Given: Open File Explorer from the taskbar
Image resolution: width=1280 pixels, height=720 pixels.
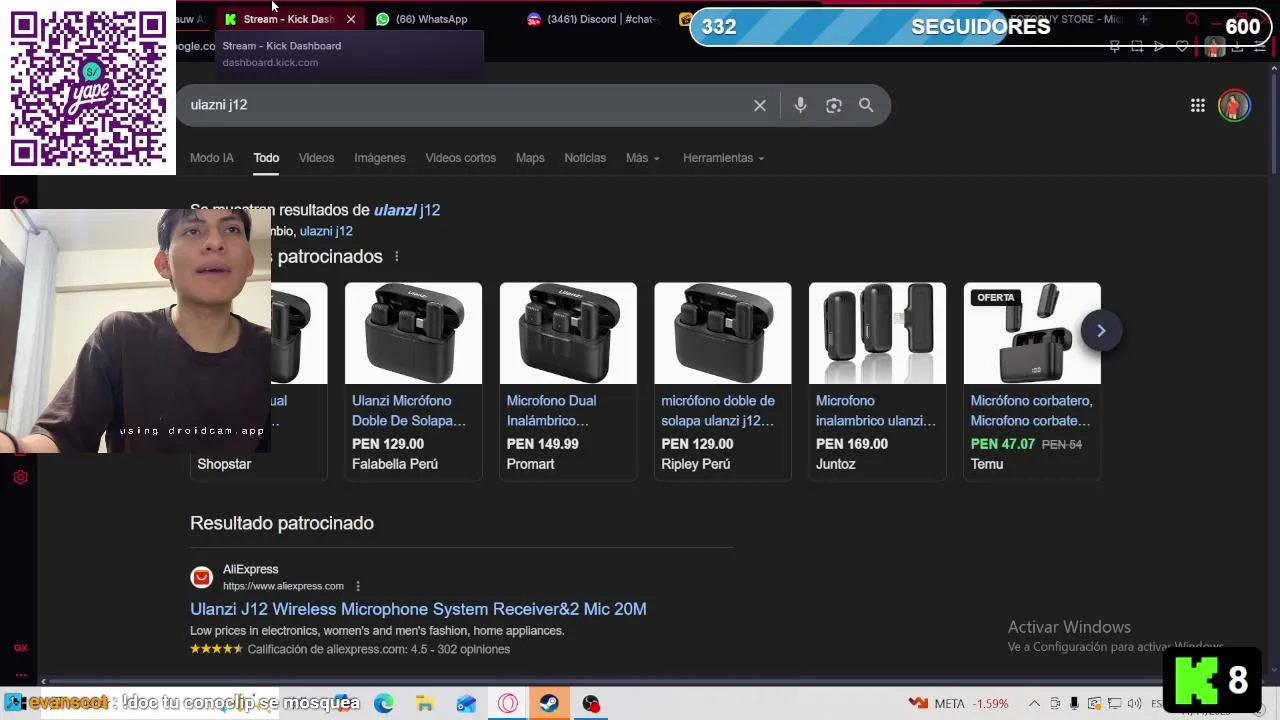Looking at the screenshot, I should pos(425,704).
